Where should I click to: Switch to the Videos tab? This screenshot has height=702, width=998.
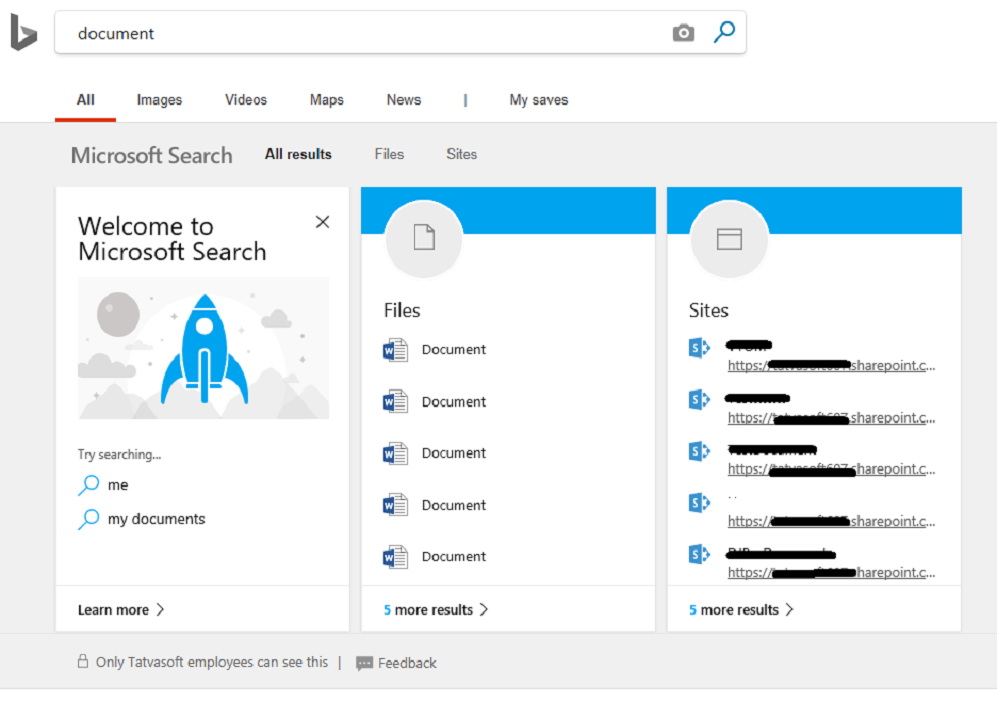pos(246,100)
